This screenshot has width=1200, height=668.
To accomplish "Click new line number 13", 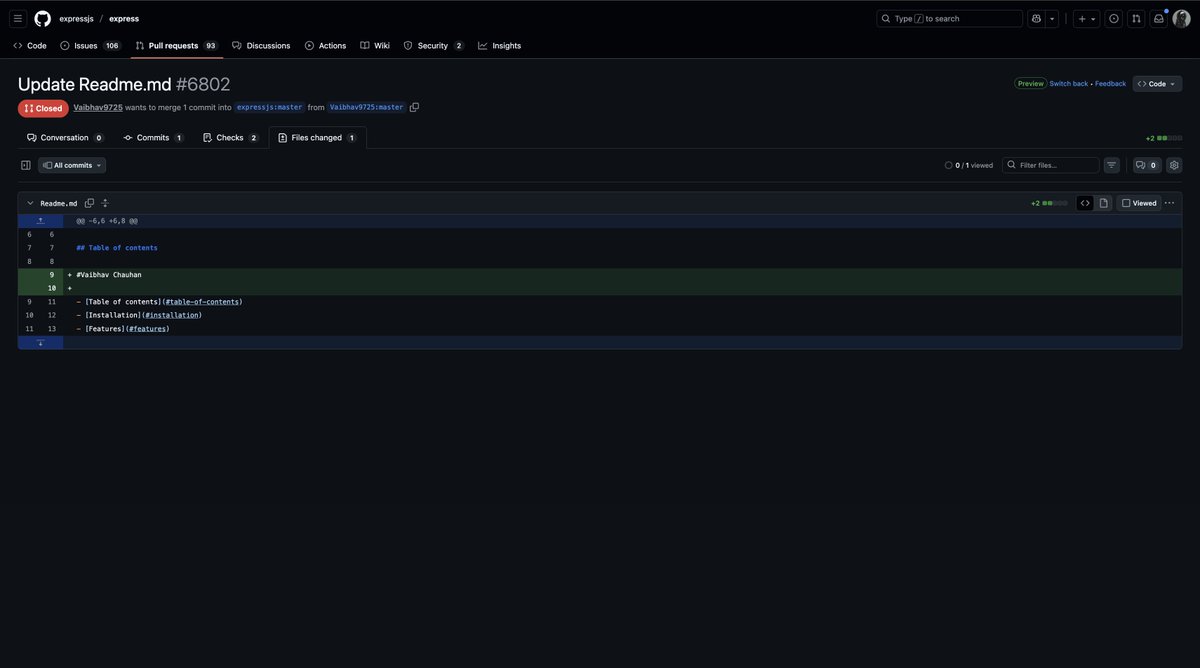I will point(52,329).
